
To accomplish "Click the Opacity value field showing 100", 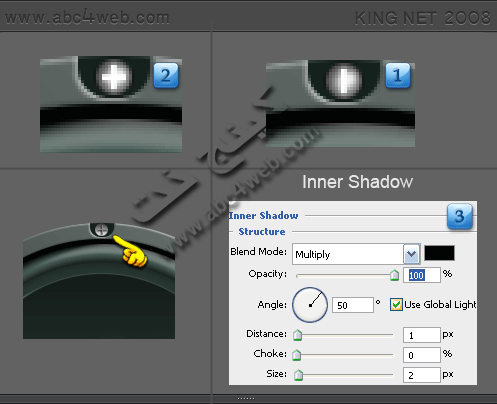I will pyautogui.click(x=422, y=275).
